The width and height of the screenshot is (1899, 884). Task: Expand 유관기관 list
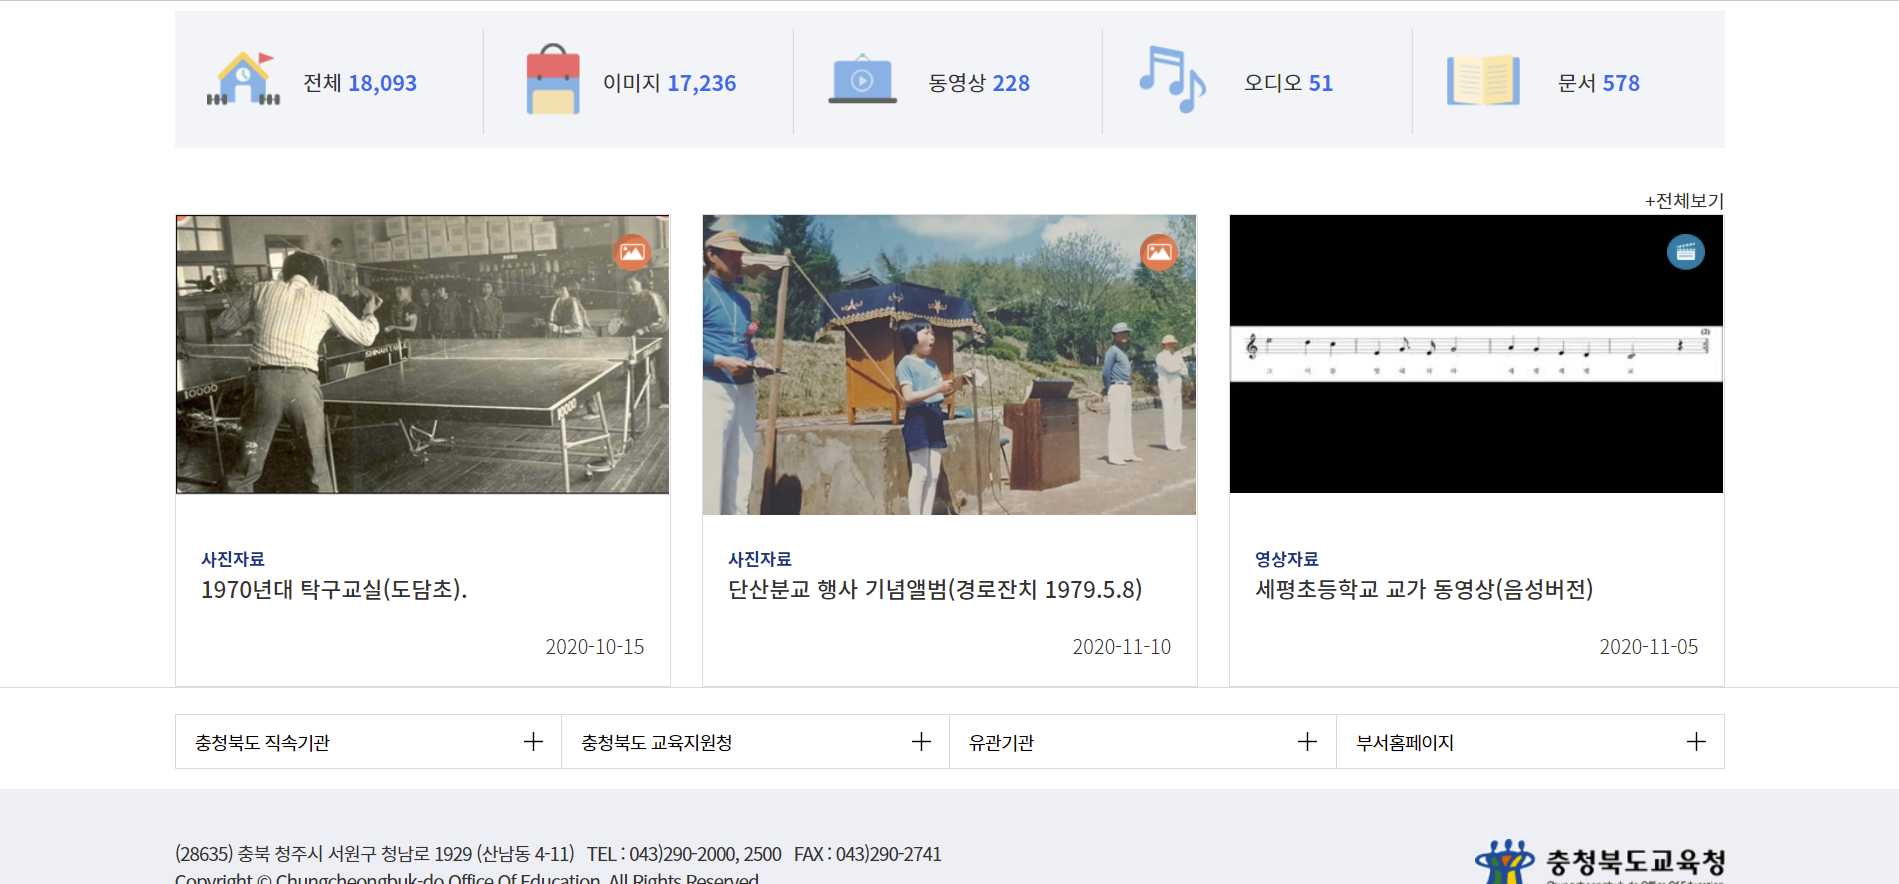click(1307, 742)
